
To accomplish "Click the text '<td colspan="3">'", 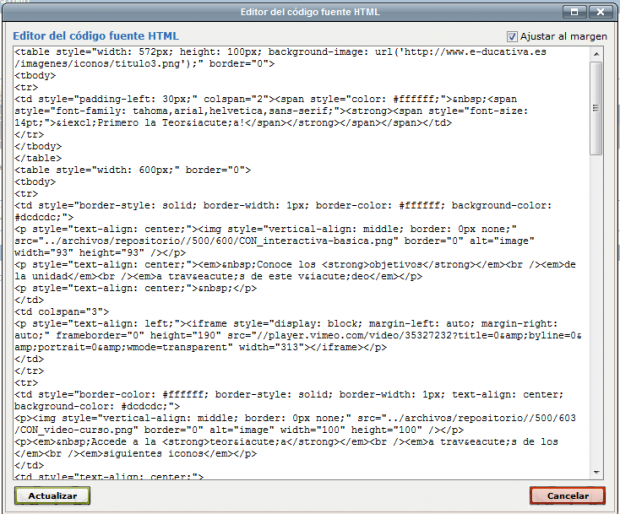I will 61,312.
